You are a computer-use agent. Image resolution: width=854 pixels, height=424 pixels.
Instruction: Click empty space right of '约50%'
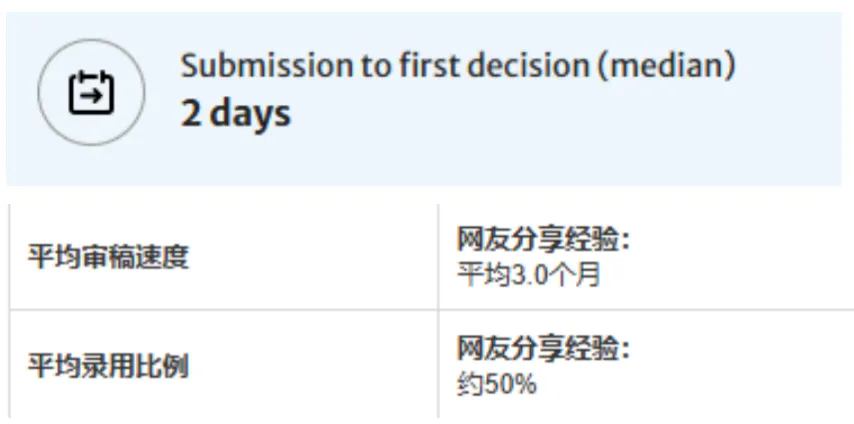point(692,385)
